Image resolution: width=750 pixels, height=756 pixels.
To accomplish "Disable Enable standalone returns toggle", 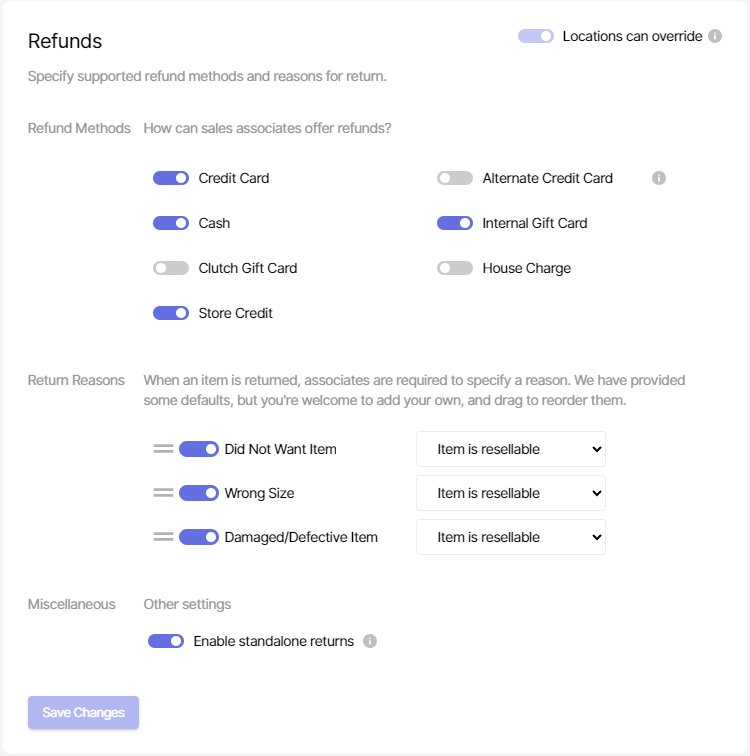I will [x=166, y=641].
